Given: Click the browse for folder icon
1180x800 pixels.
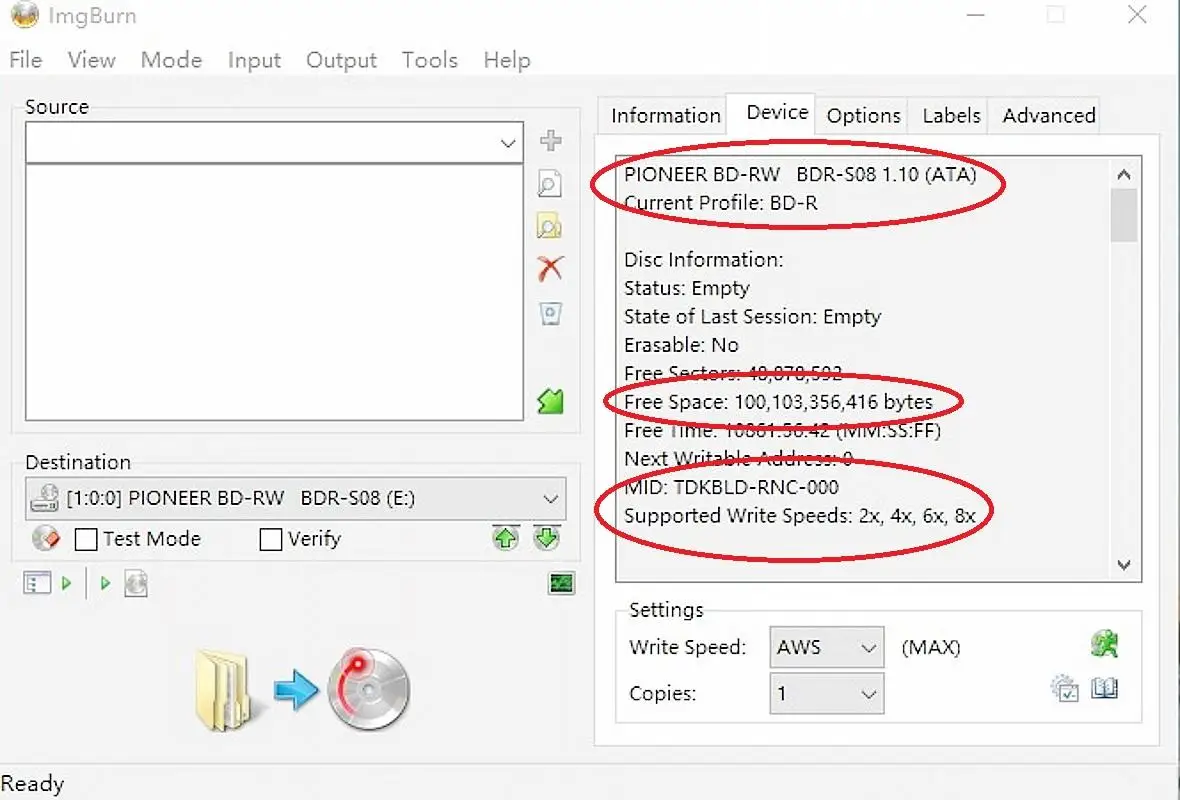Looking at the screenshot, I should coord(549,227).
